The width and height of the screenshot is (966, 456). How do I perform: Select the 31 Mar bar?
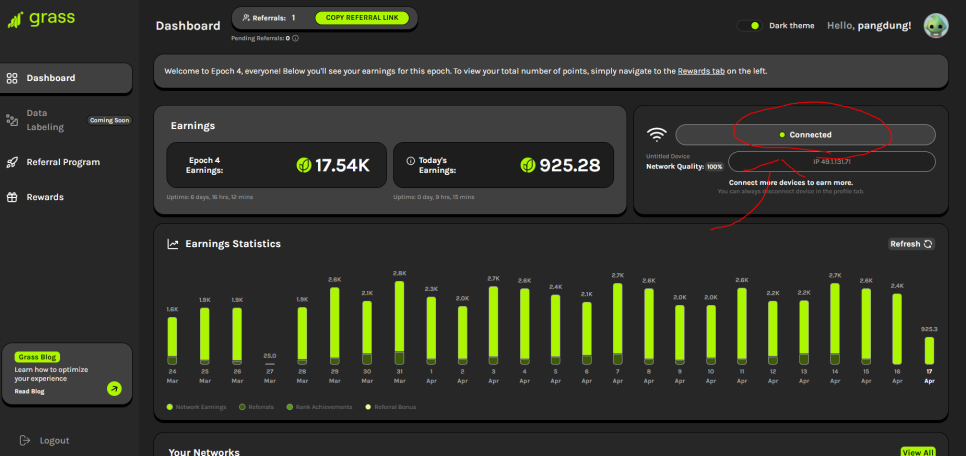(399, 323)
